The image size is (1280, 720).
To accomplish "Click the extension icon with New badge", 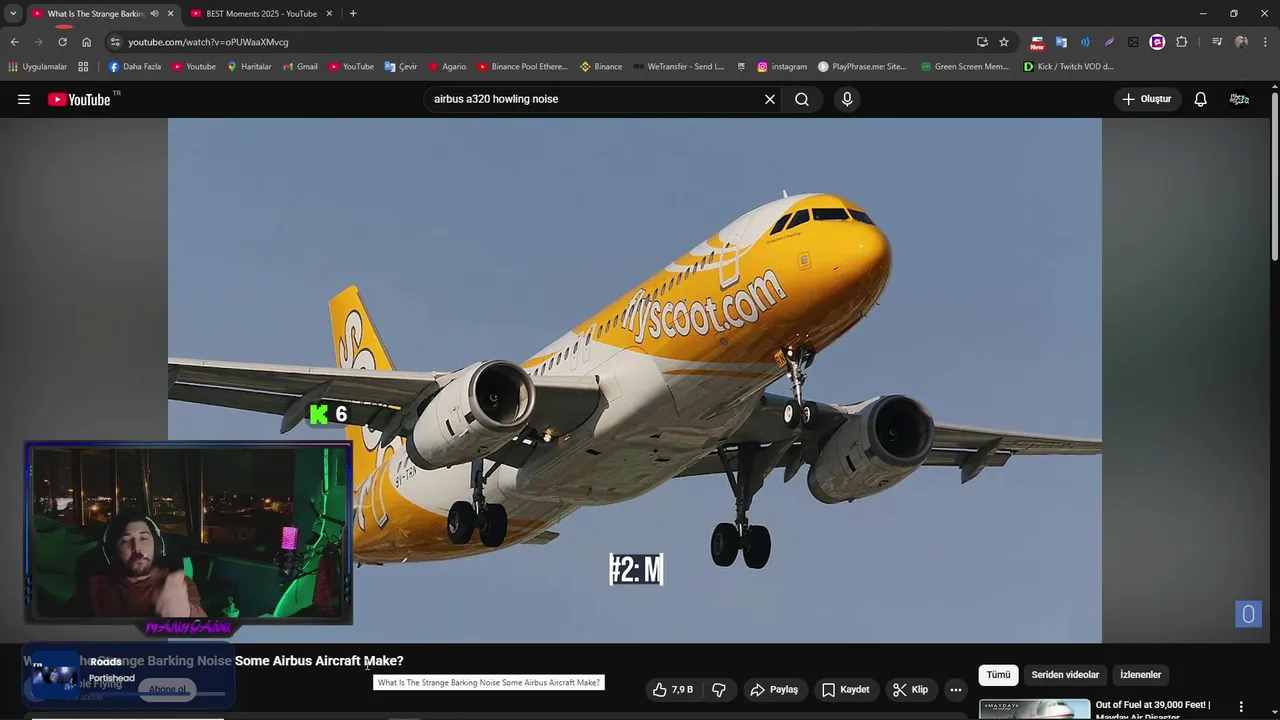I will 1037,42.
